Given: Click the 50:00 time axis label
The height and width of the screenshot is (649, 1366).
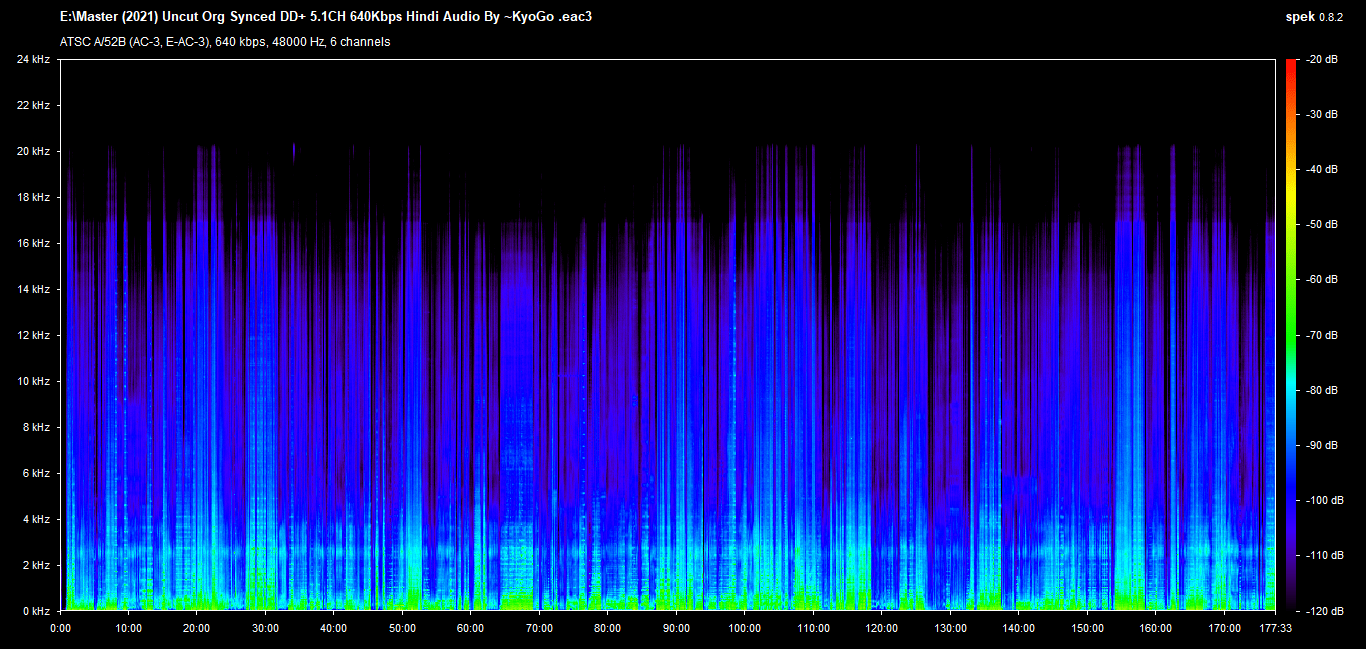Looking at the screenshot, I should pos(403,629).
